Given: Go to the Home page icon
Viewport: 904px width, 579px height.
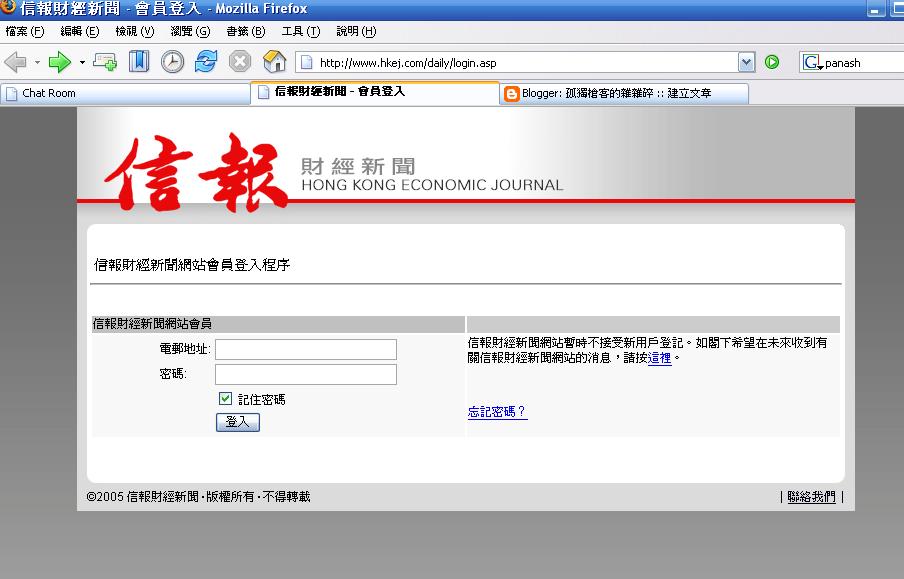Looking at the screenshot, I should click(x=274, y=62).
